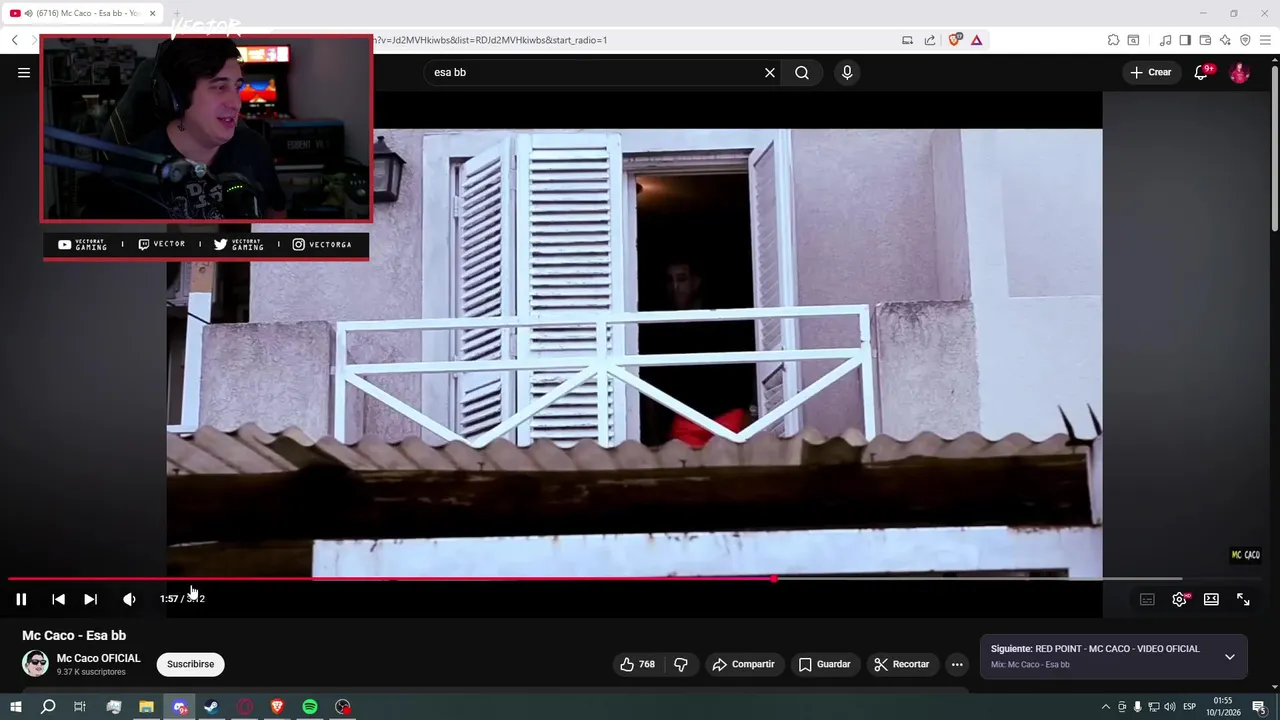The height and width of the screenshot is (720, 1280).
Task: Open the Crear menu
Action: (1150, 72)
